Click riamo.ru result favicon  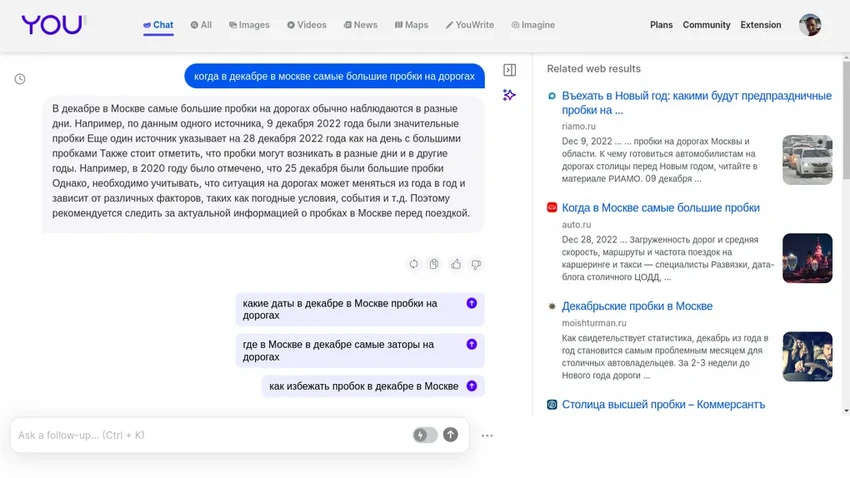click(552, 96)
